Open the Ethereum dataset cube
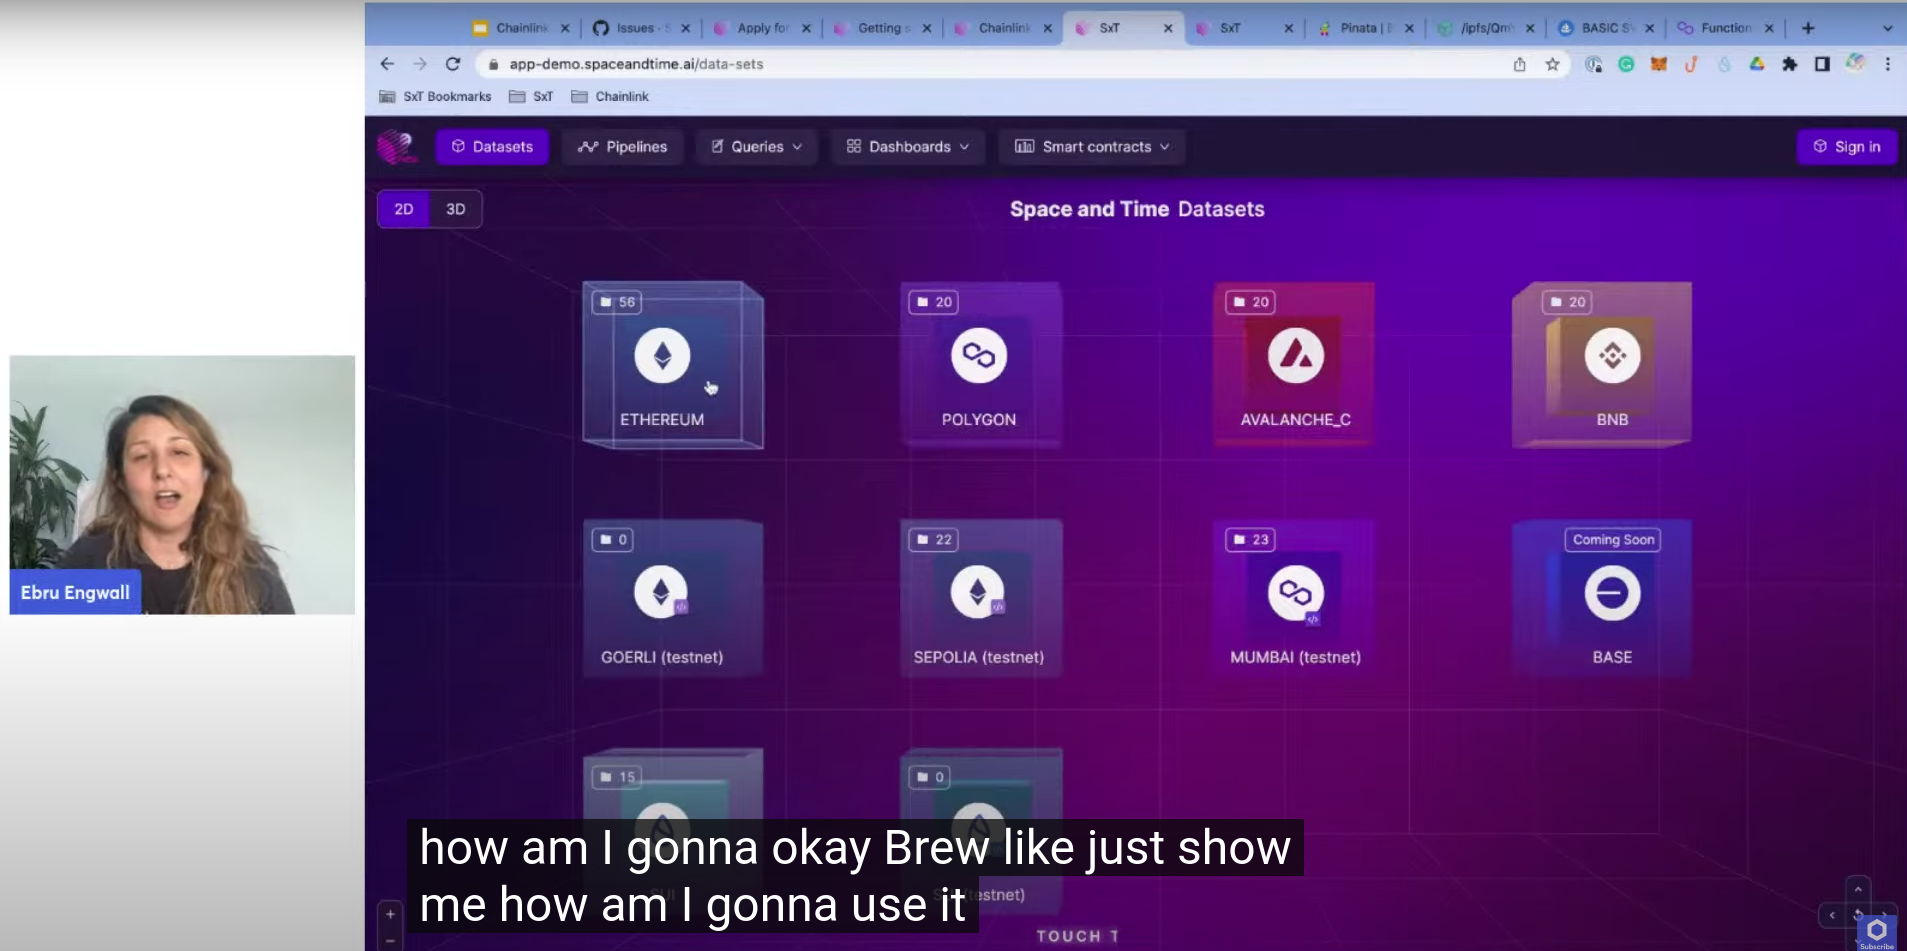This screenshot has height=951, width=1907. point(672,365)
